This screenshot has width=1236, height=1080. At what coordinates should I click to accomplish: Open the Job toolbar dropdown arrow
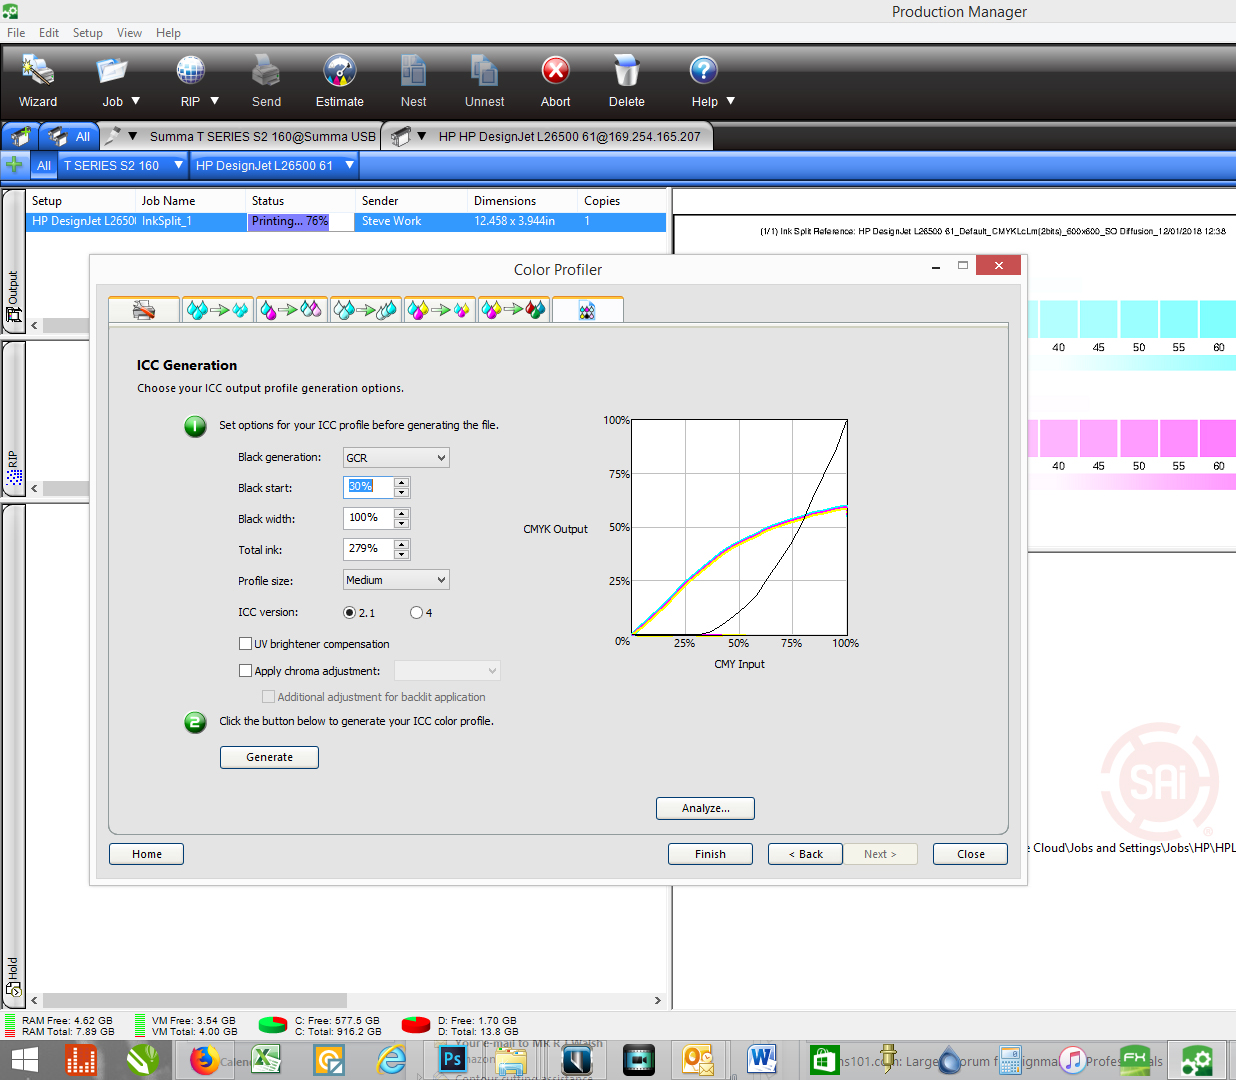click(136, 101)
